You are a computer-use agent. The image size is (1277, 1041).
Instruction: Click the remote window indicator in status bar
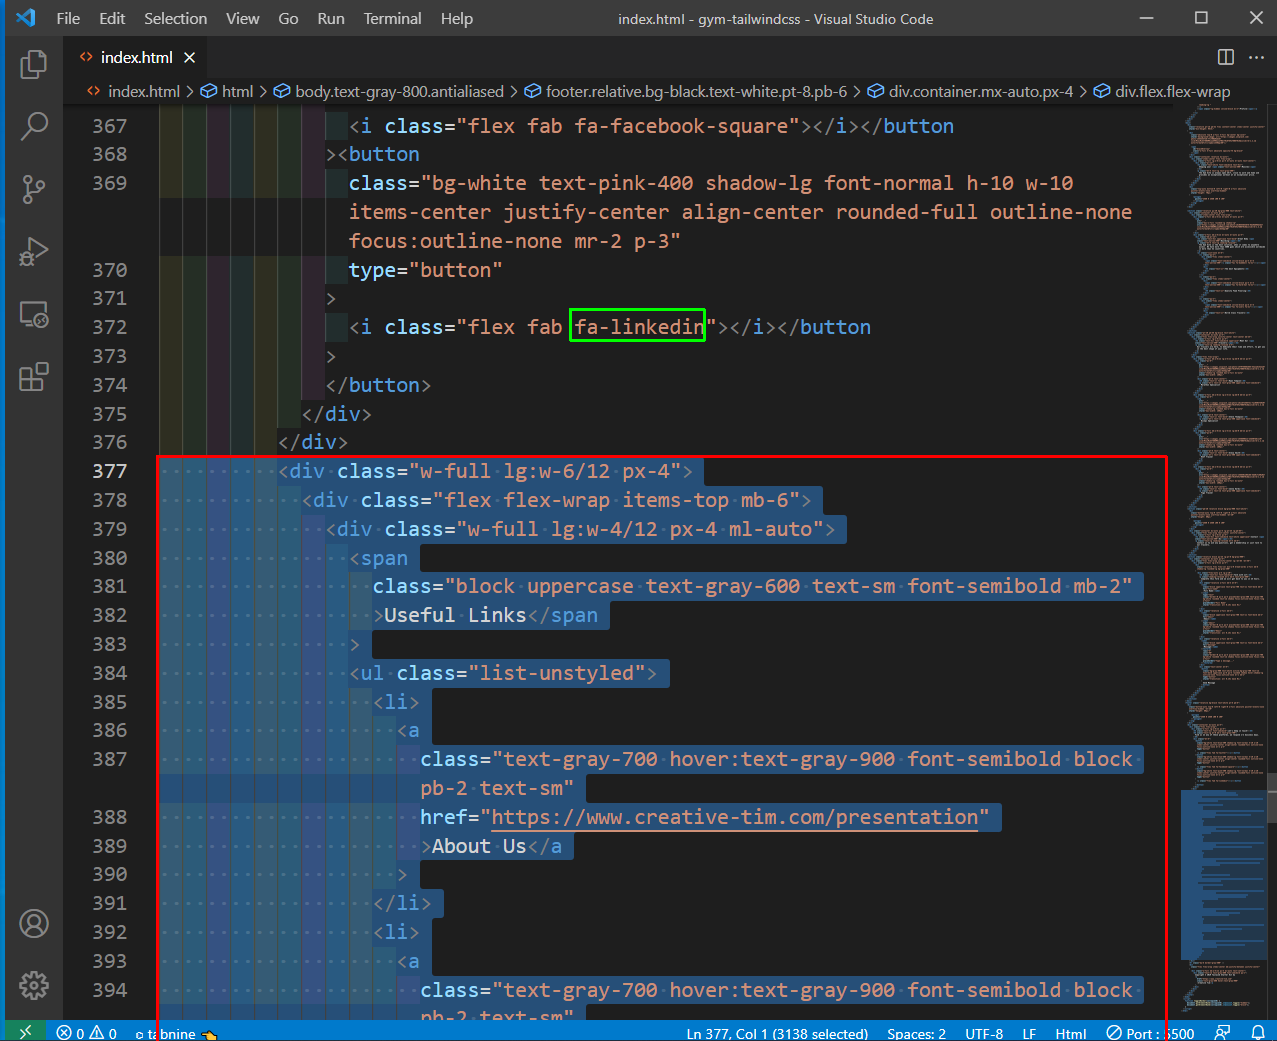(x=25, y=1032)
